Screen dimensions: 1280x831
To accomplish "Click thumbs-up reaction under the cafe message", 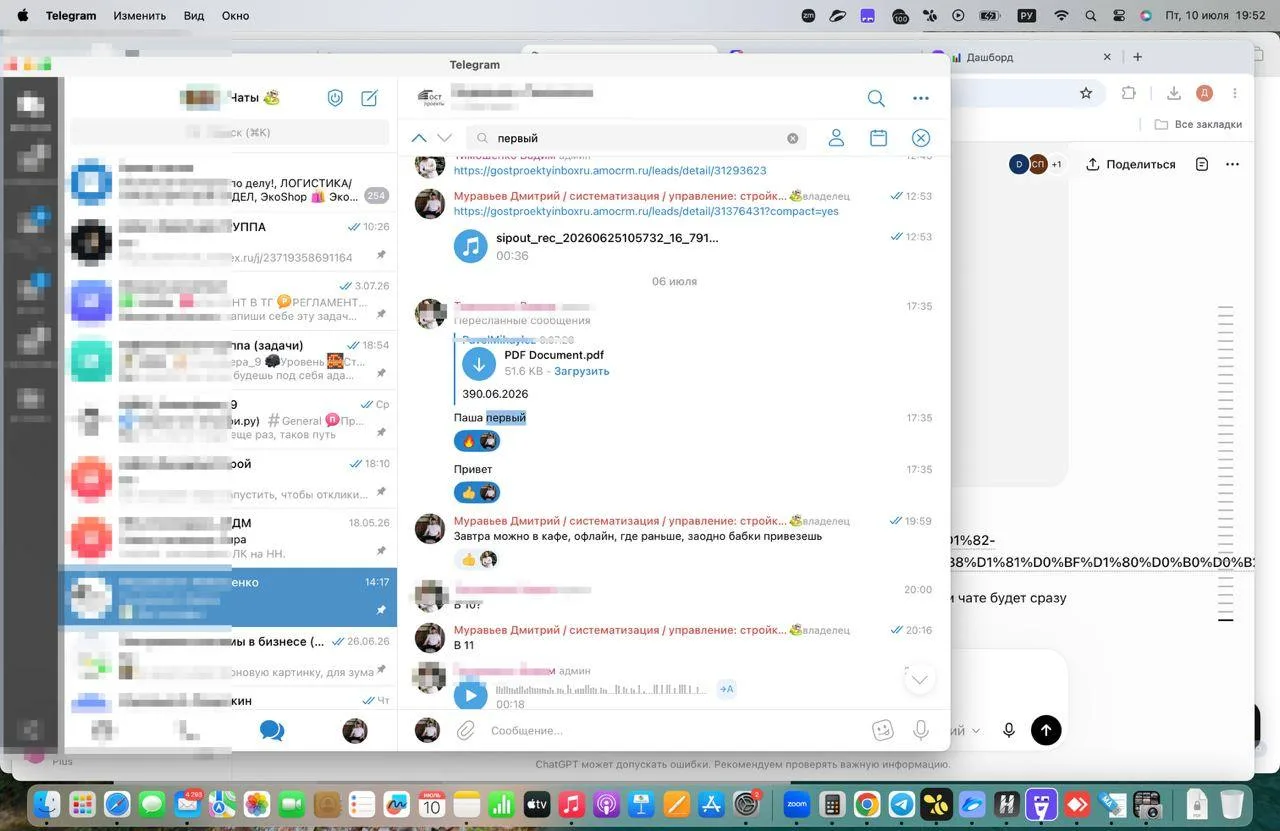I will [477, 559].
